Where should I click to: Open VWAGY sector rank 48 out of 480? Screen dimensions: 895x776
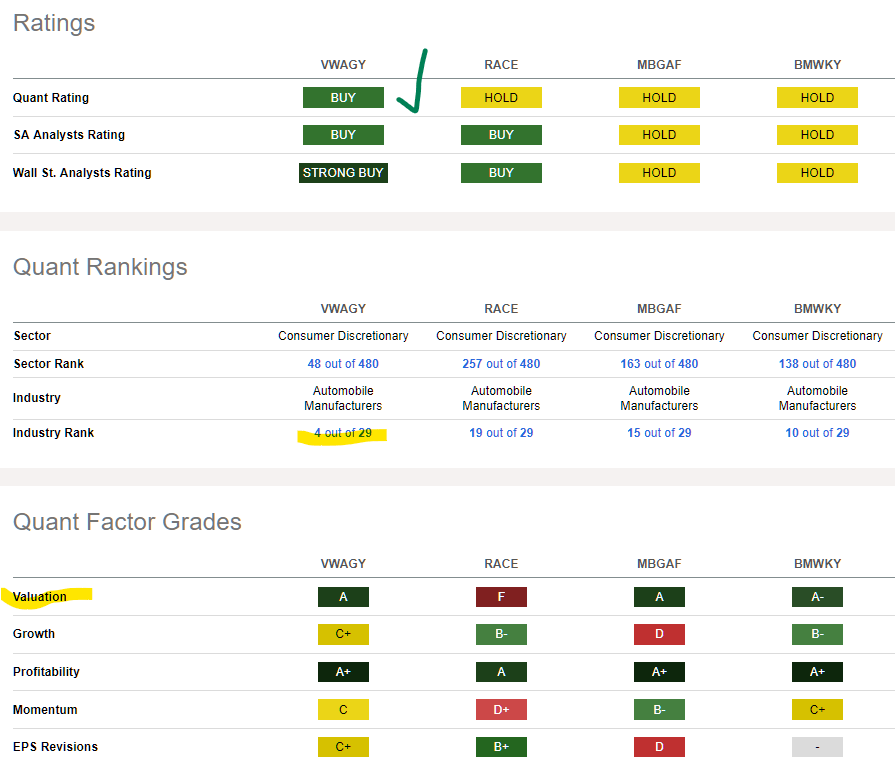tap(343, 364)
